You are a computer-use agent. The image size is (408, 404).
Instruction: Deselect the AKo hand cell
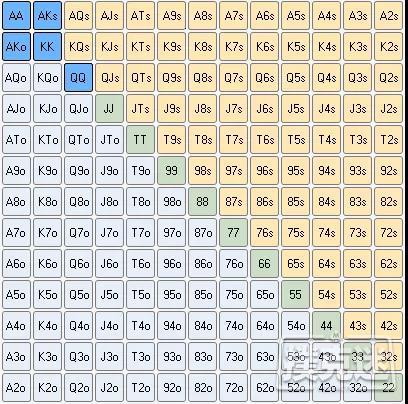coord(17,47)
